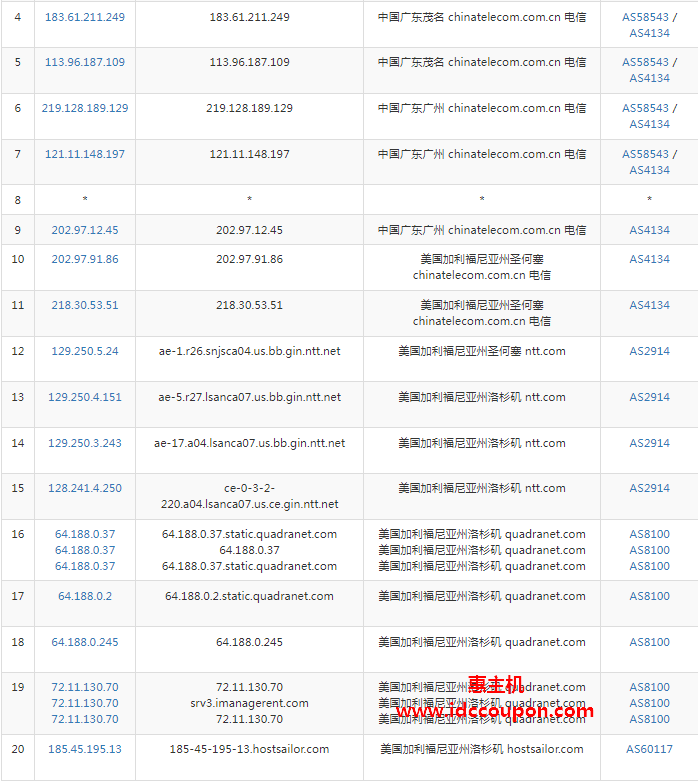Image resolution: width=698 pixels, height=782 pixels.
Task: Open AS58543 in the hop 7 row
Action: pyautogui.click(x=645, y=154)
